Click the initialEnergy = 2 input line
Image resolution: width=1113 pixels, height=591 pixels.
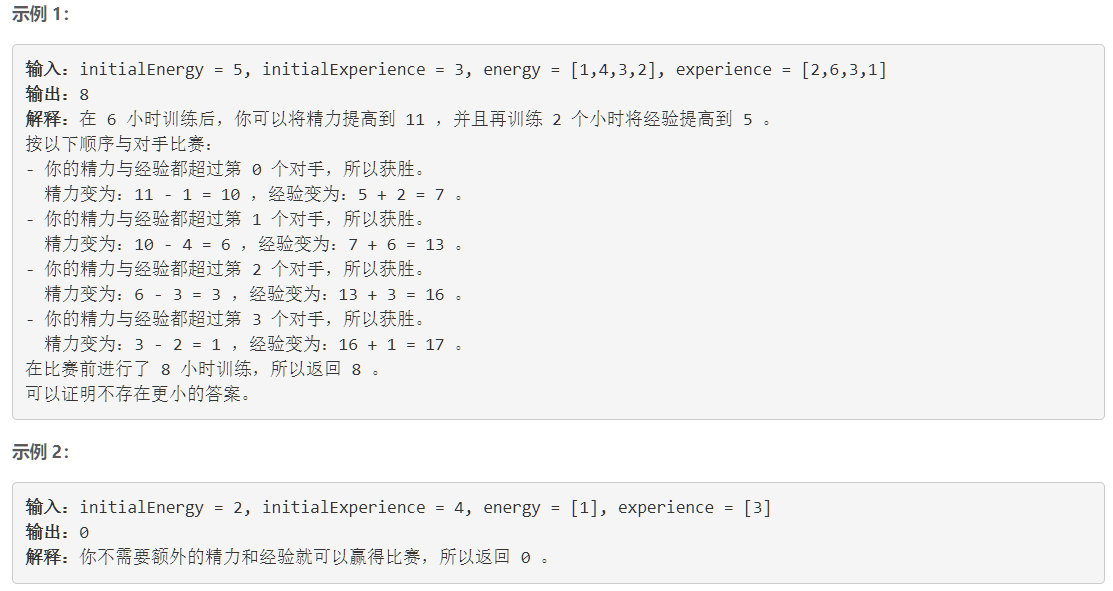398,507
